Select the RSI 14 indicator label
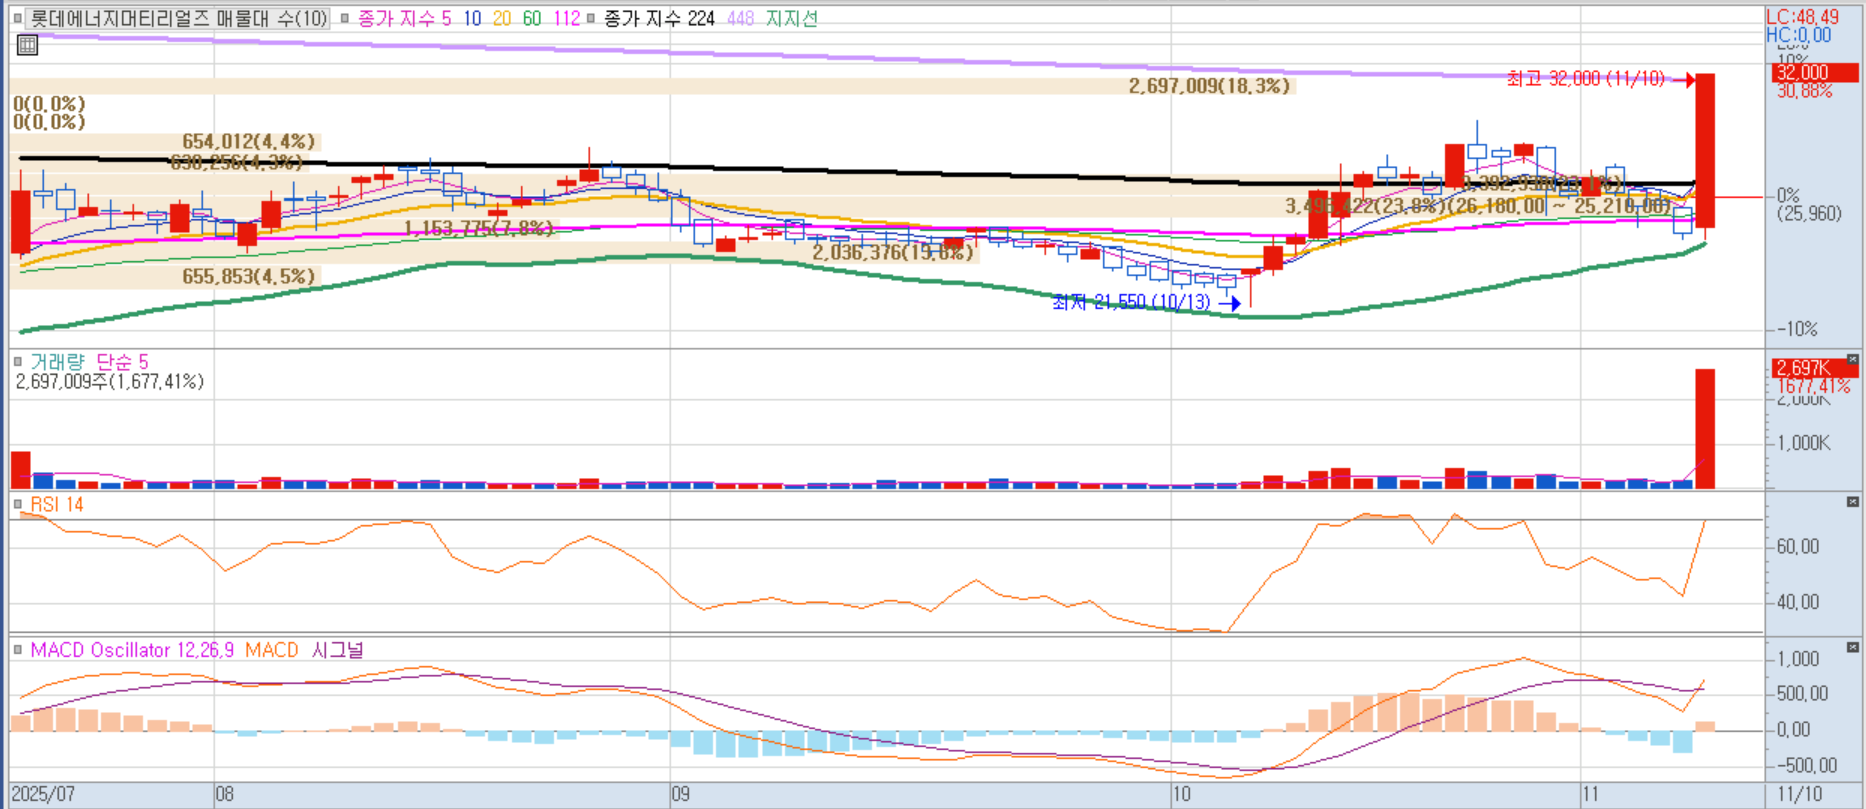The image size is (1866, 809). (x=57, y=505)
